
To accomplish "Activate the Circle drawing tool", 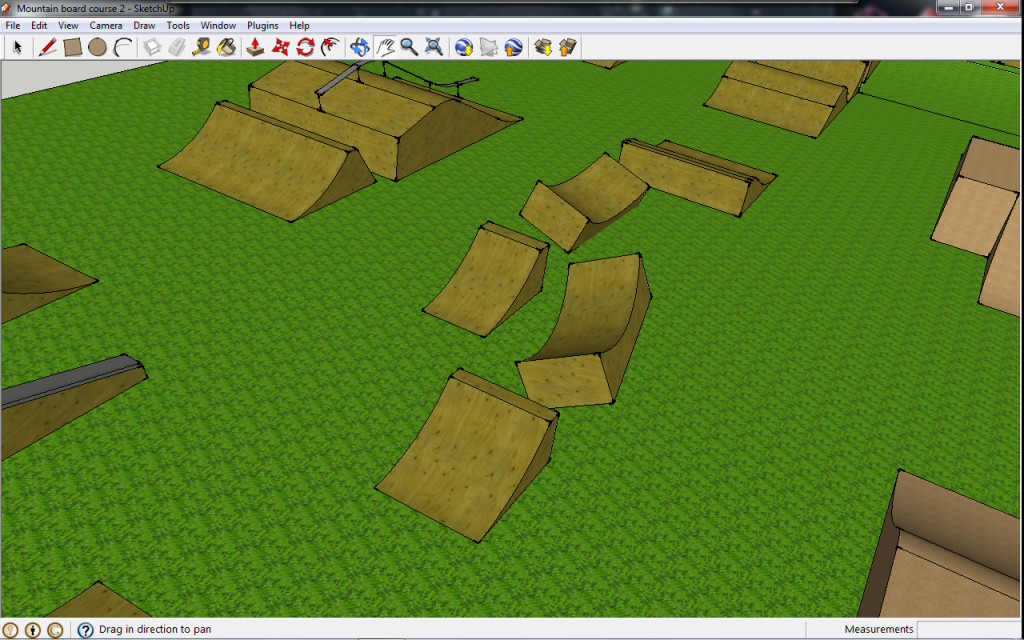I will (x=97, y=47).
